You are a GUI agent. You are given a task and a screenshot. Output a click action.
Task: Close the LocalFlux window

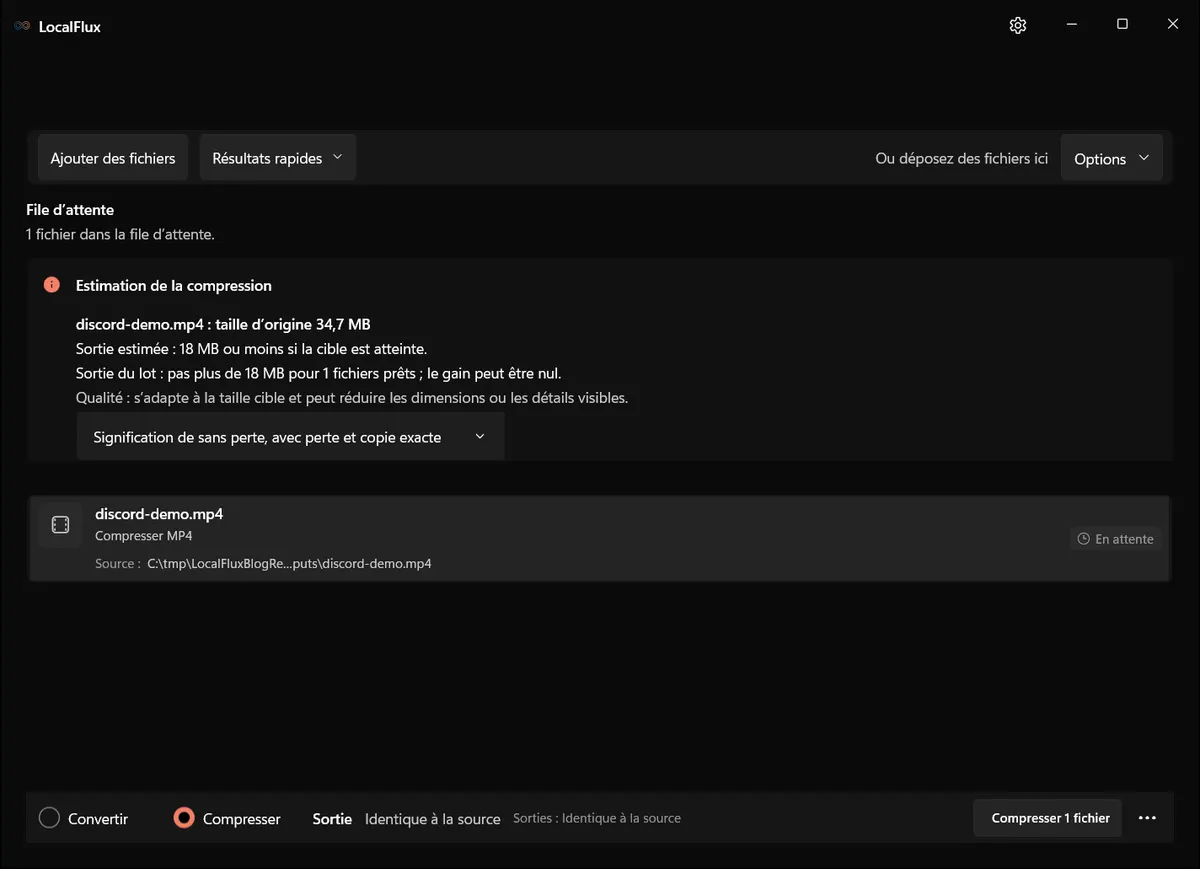pos(1173,24)
